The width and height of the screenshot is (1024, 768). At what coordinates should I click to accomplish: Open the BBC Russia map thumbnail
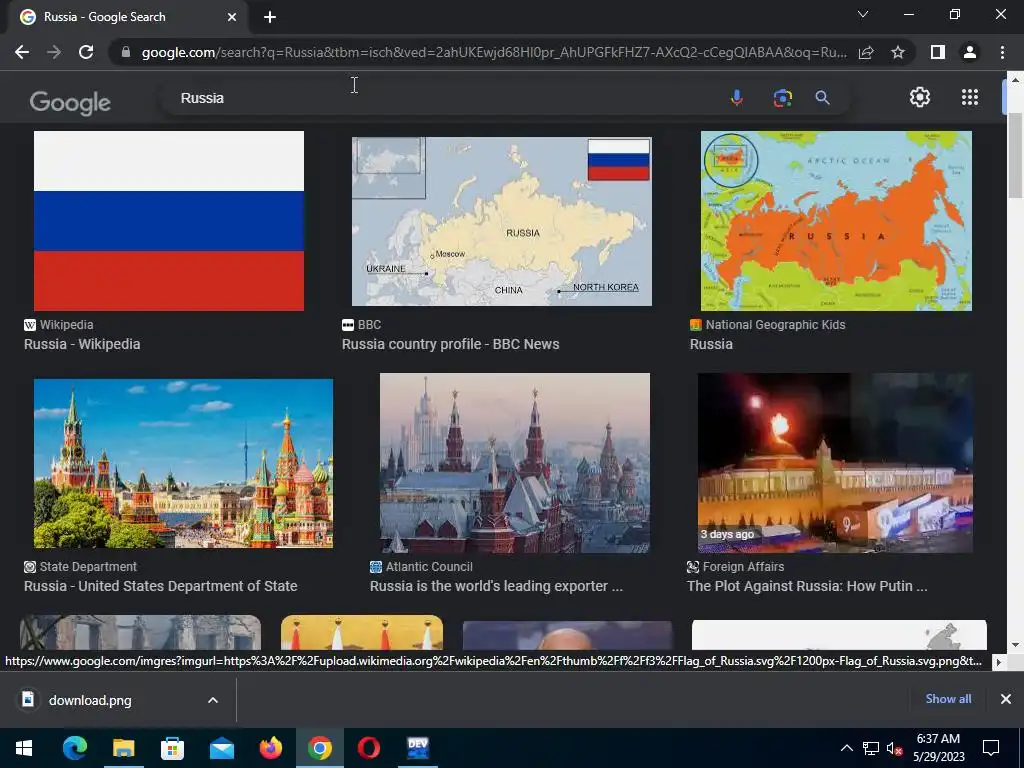(x=502, y=221)
